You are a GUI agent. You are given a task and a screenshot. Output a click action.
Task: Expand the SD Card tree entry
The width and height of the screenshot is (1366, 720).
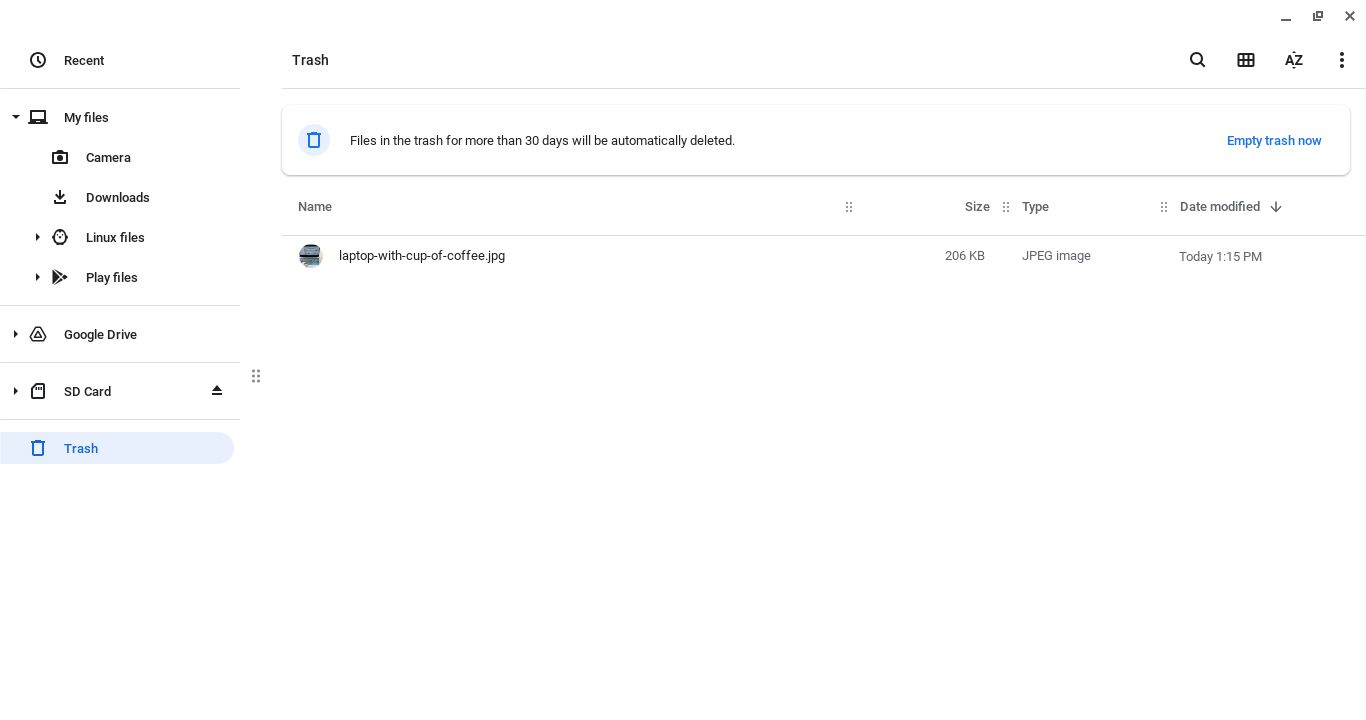[16, 391]
